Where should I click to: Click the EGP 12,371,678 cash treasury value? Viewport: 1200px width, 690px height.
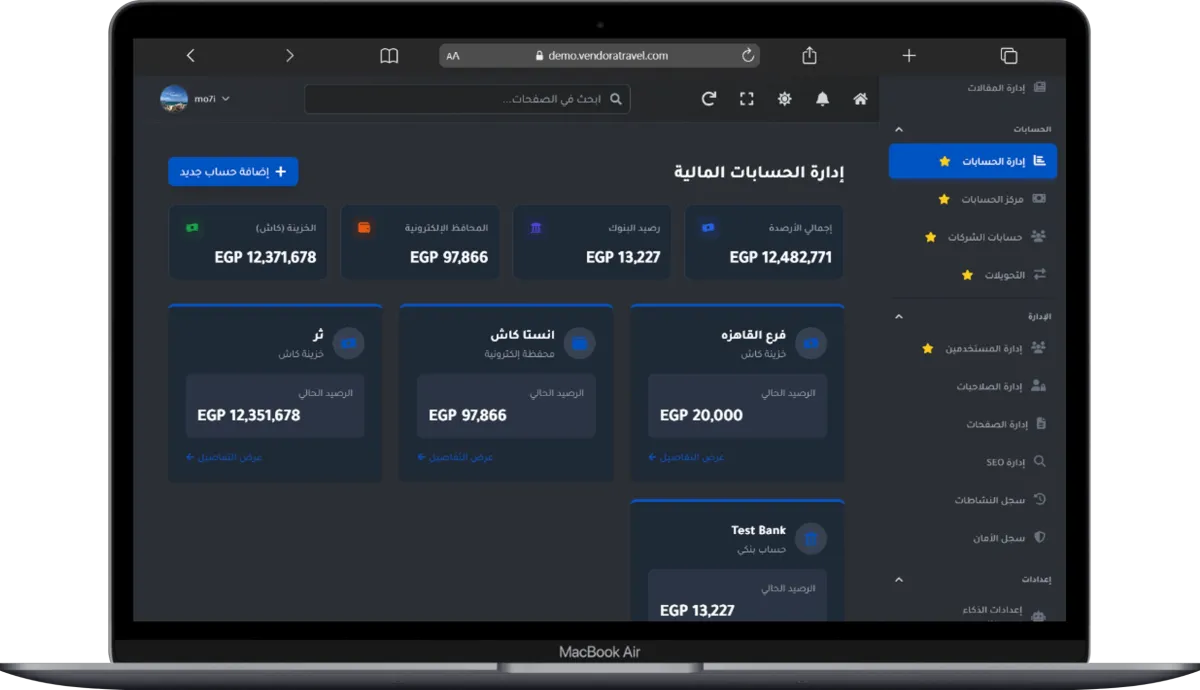click(265, 257)
